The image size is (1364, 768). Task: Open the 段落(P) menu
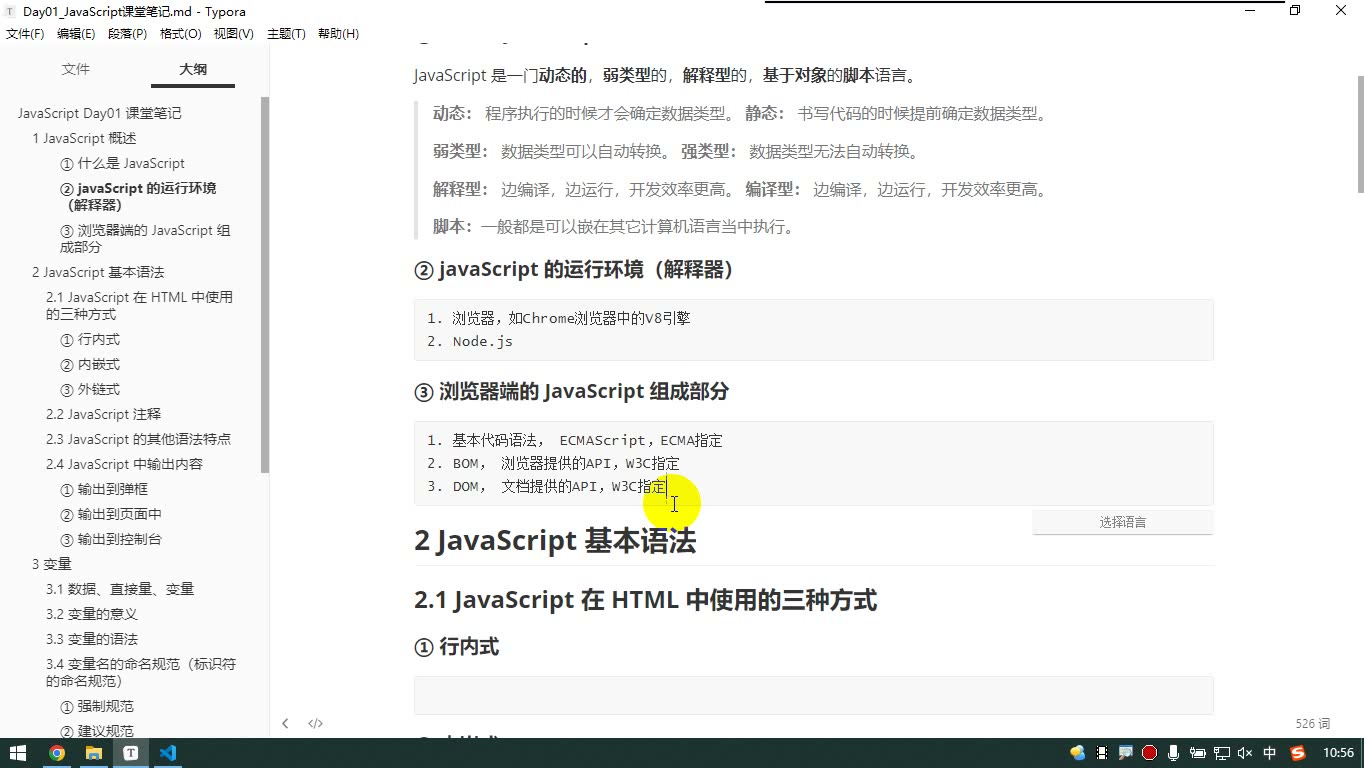(127, 34)
